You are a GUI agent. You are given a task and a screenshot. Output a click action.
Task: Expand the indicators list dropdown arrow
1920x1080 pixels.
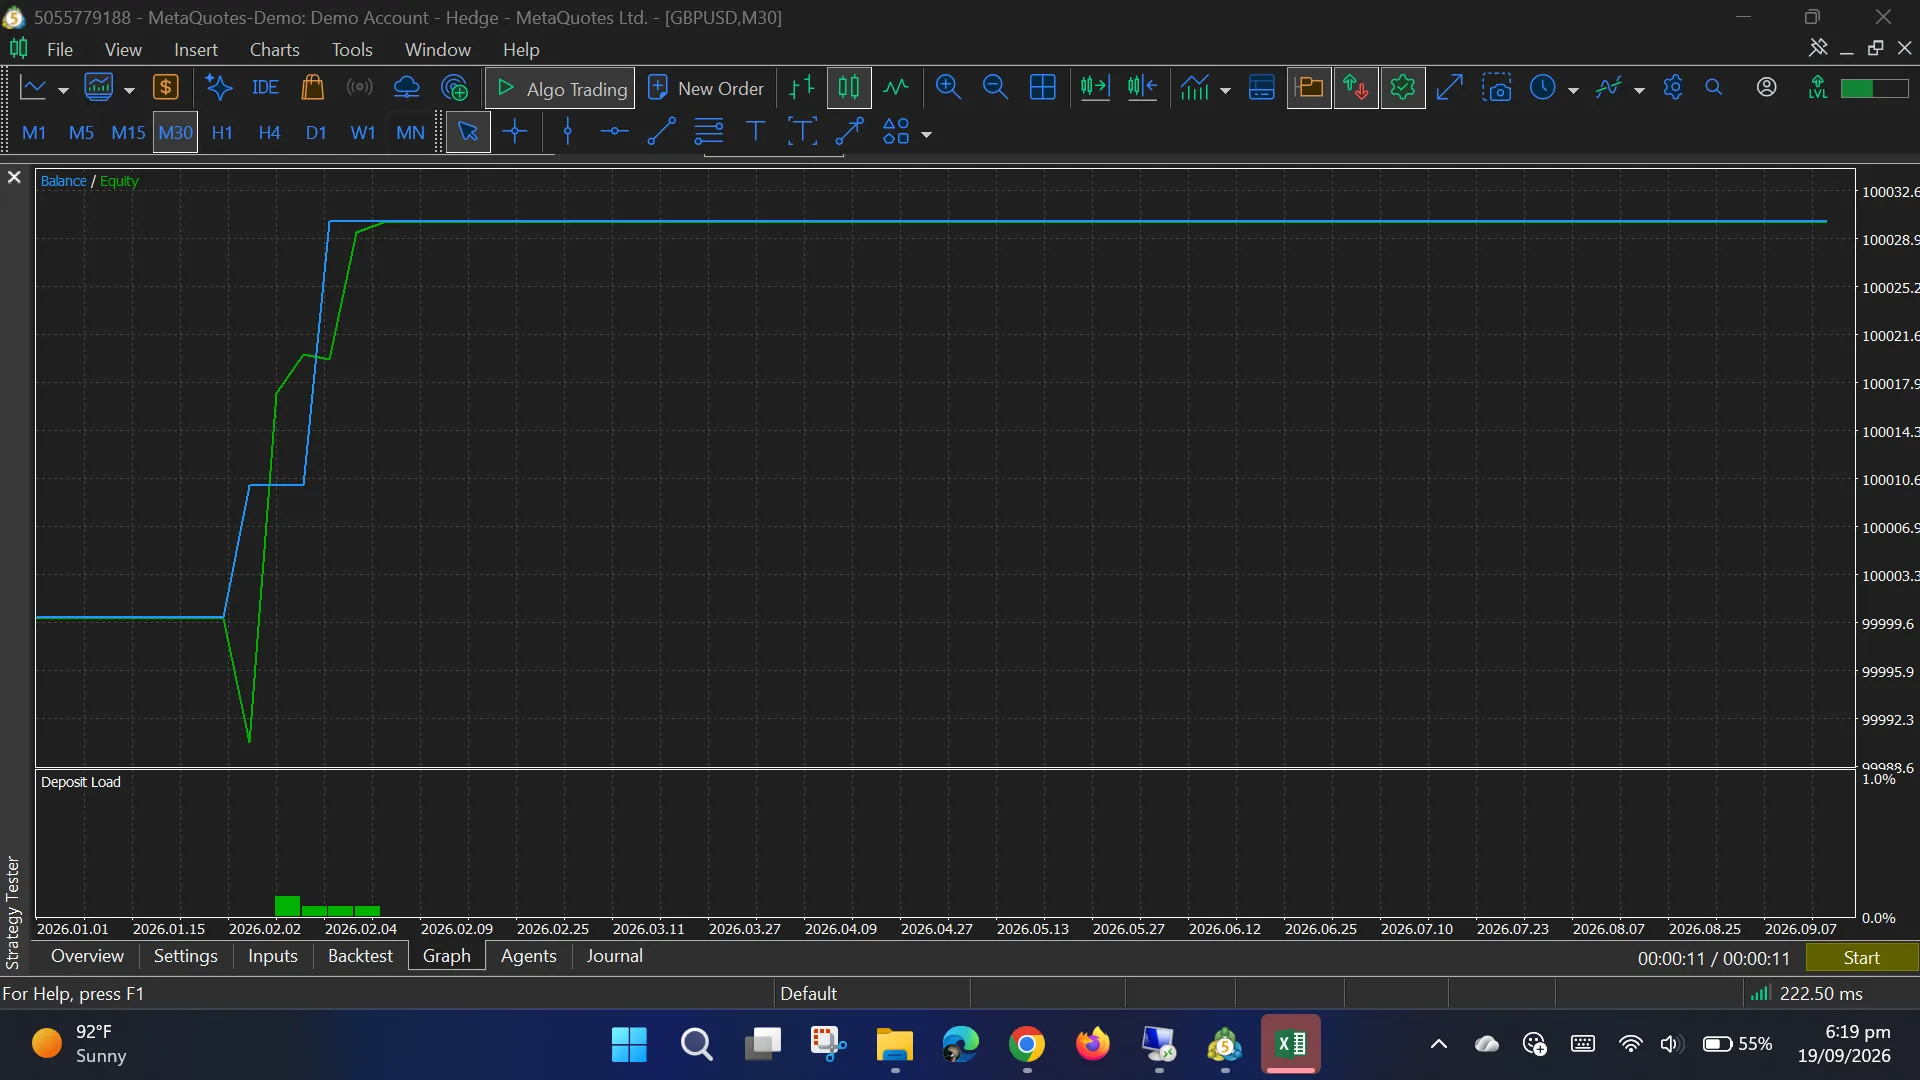click(1225, 90)
